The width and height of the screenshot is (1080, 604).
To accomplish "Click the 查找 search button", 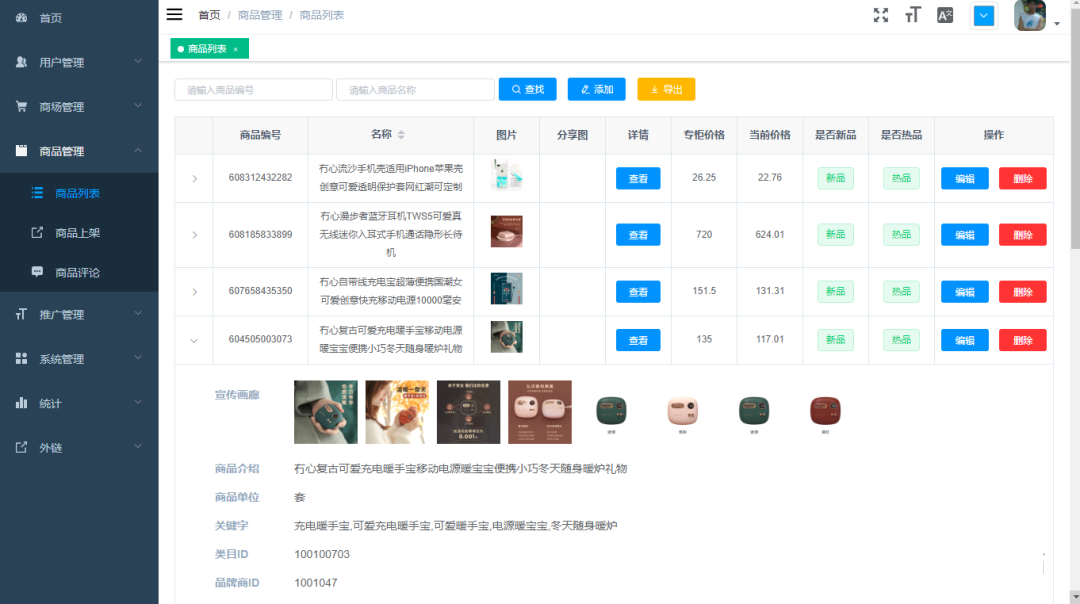I will [527, 90].
